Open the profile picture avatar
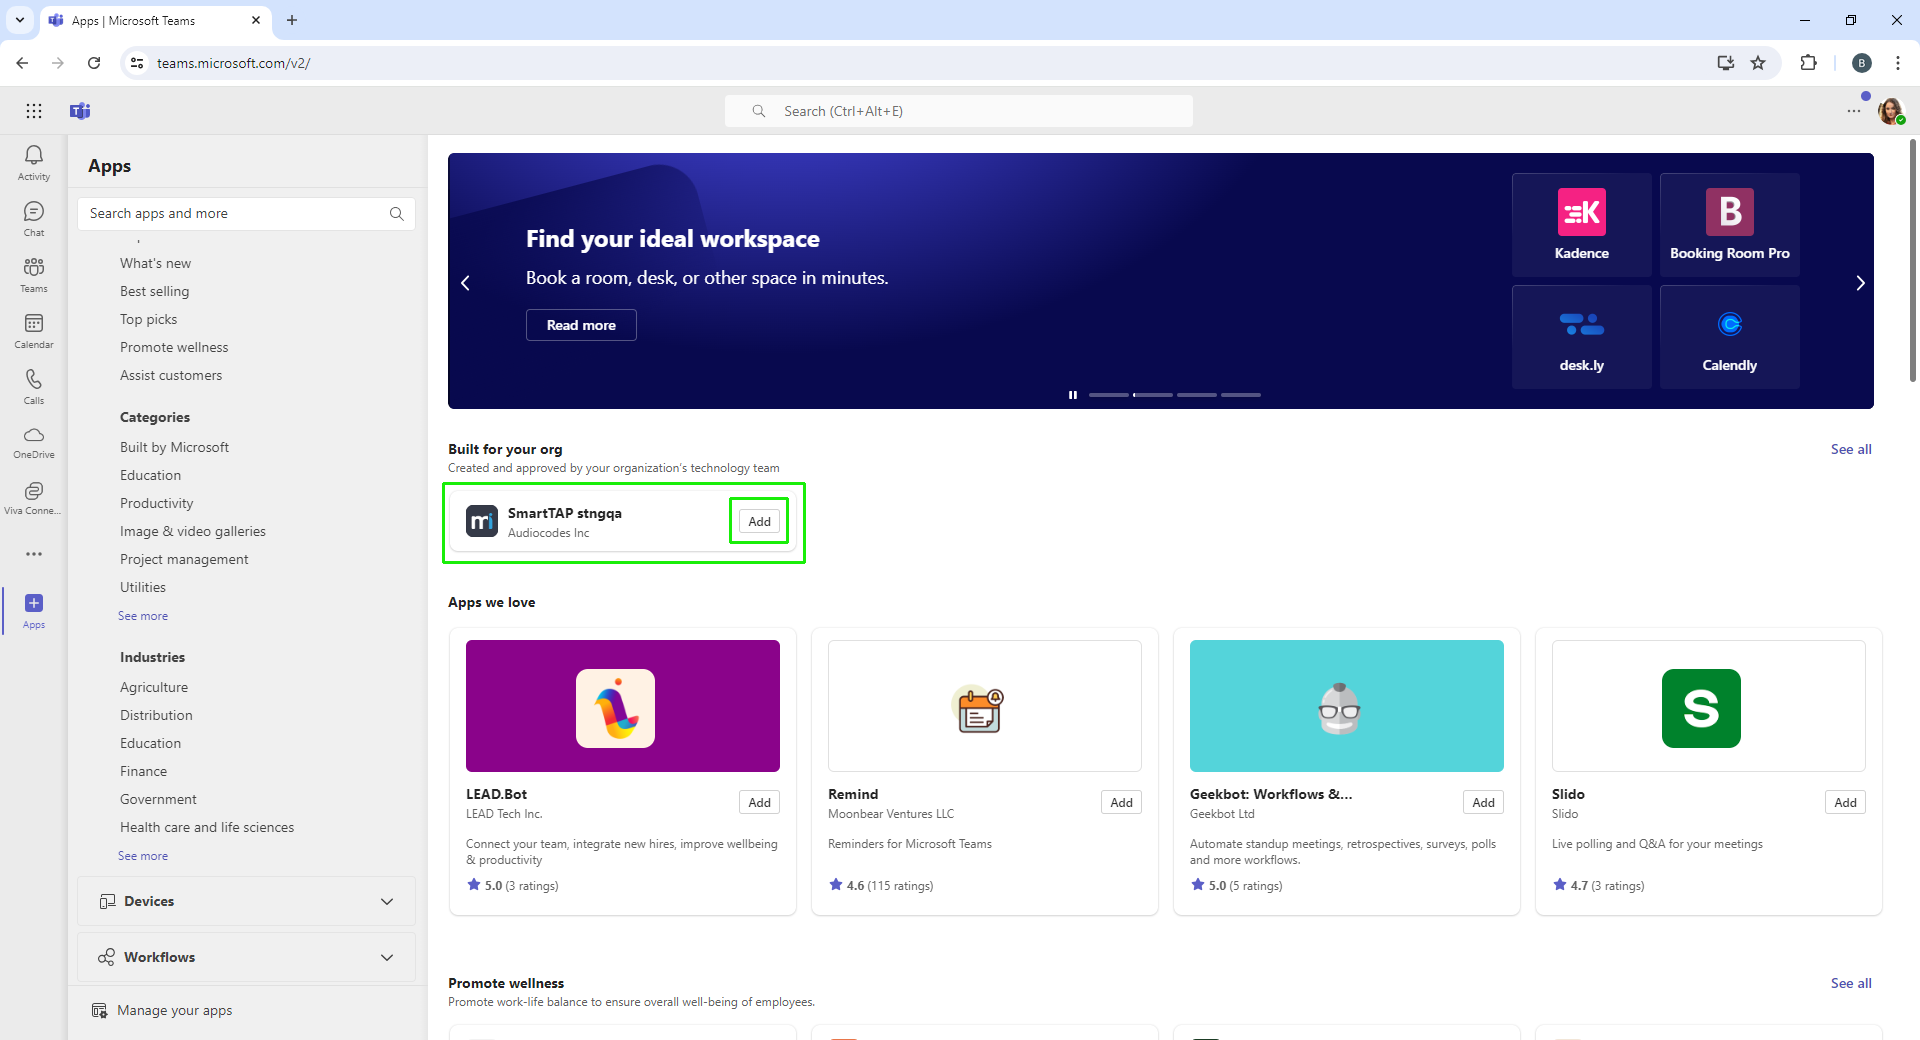 (x=1890, y=111)
